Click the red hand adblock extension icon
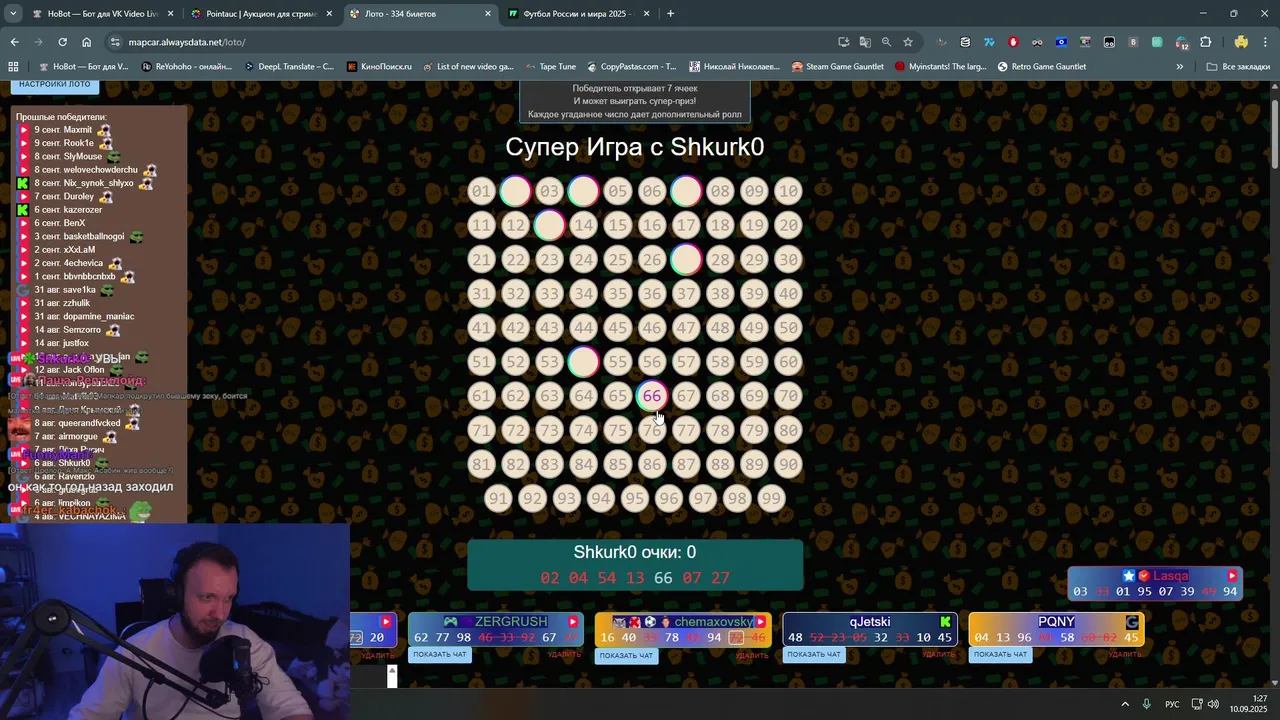The height and width of the screenshot is (720, 1280). click(x=1013, y=42)
